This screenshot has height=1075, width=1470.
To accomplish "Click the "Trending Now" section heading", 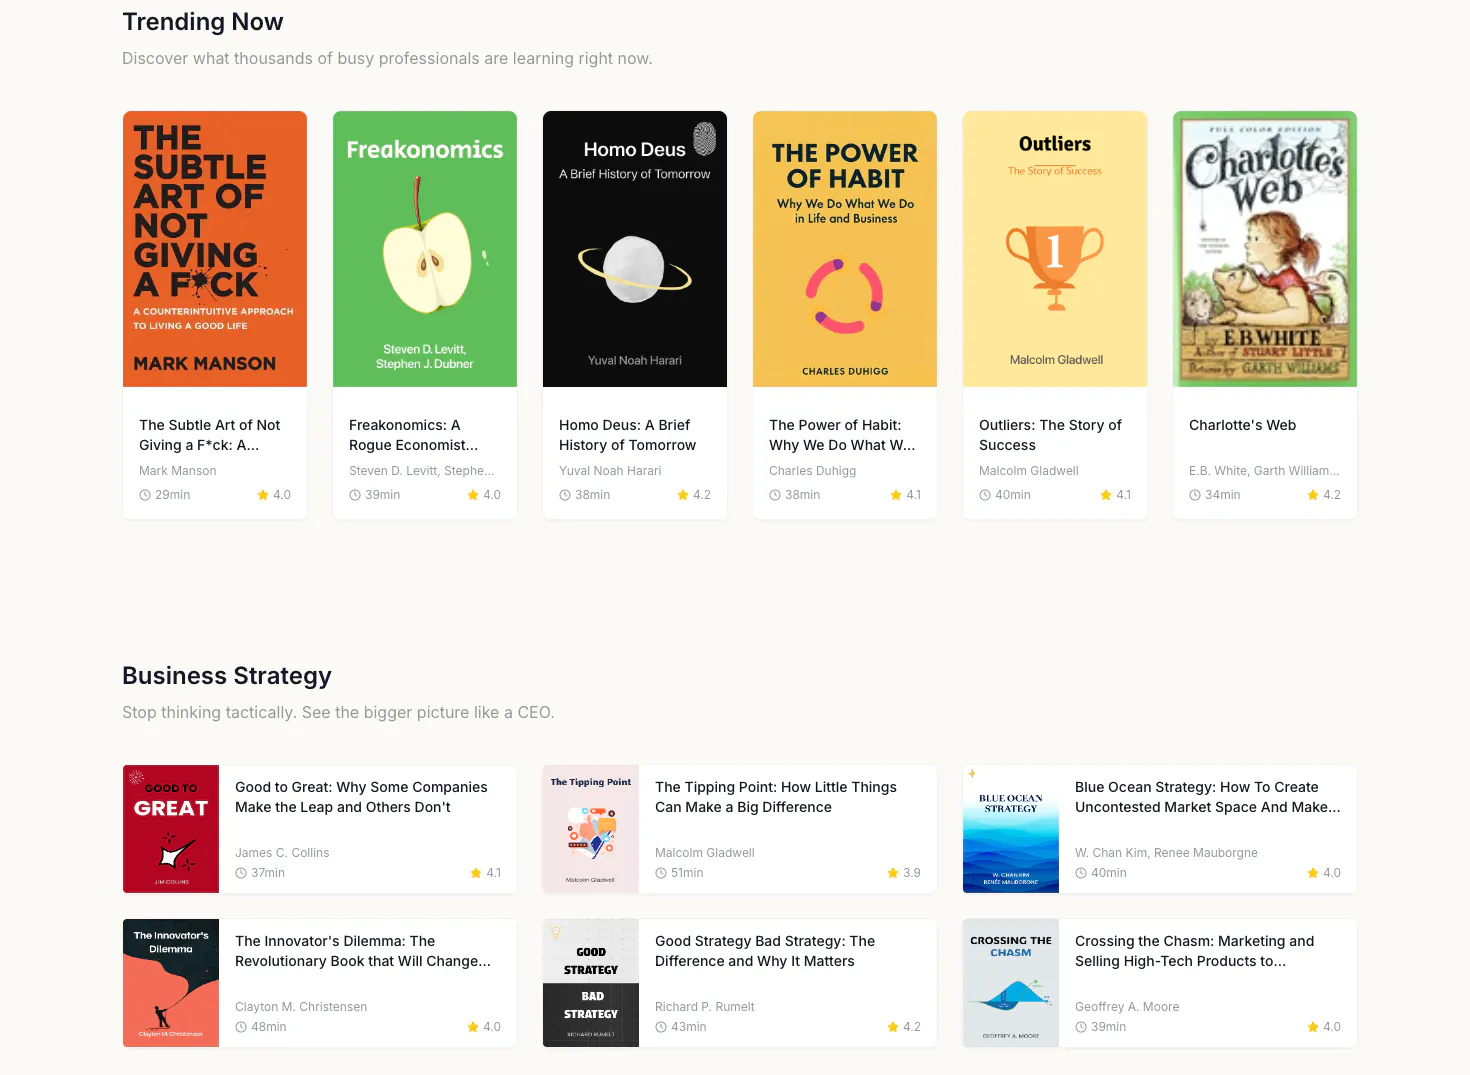I will pyautogui.click(x=203, y=22).
